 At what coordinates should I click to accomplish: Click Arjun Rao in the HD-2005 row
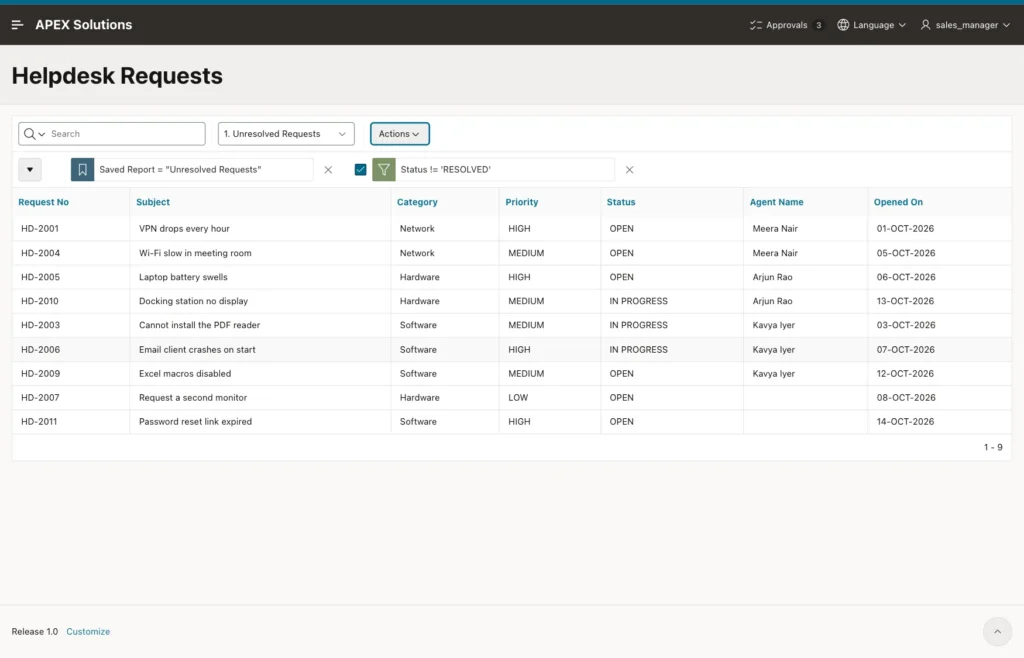773,277
